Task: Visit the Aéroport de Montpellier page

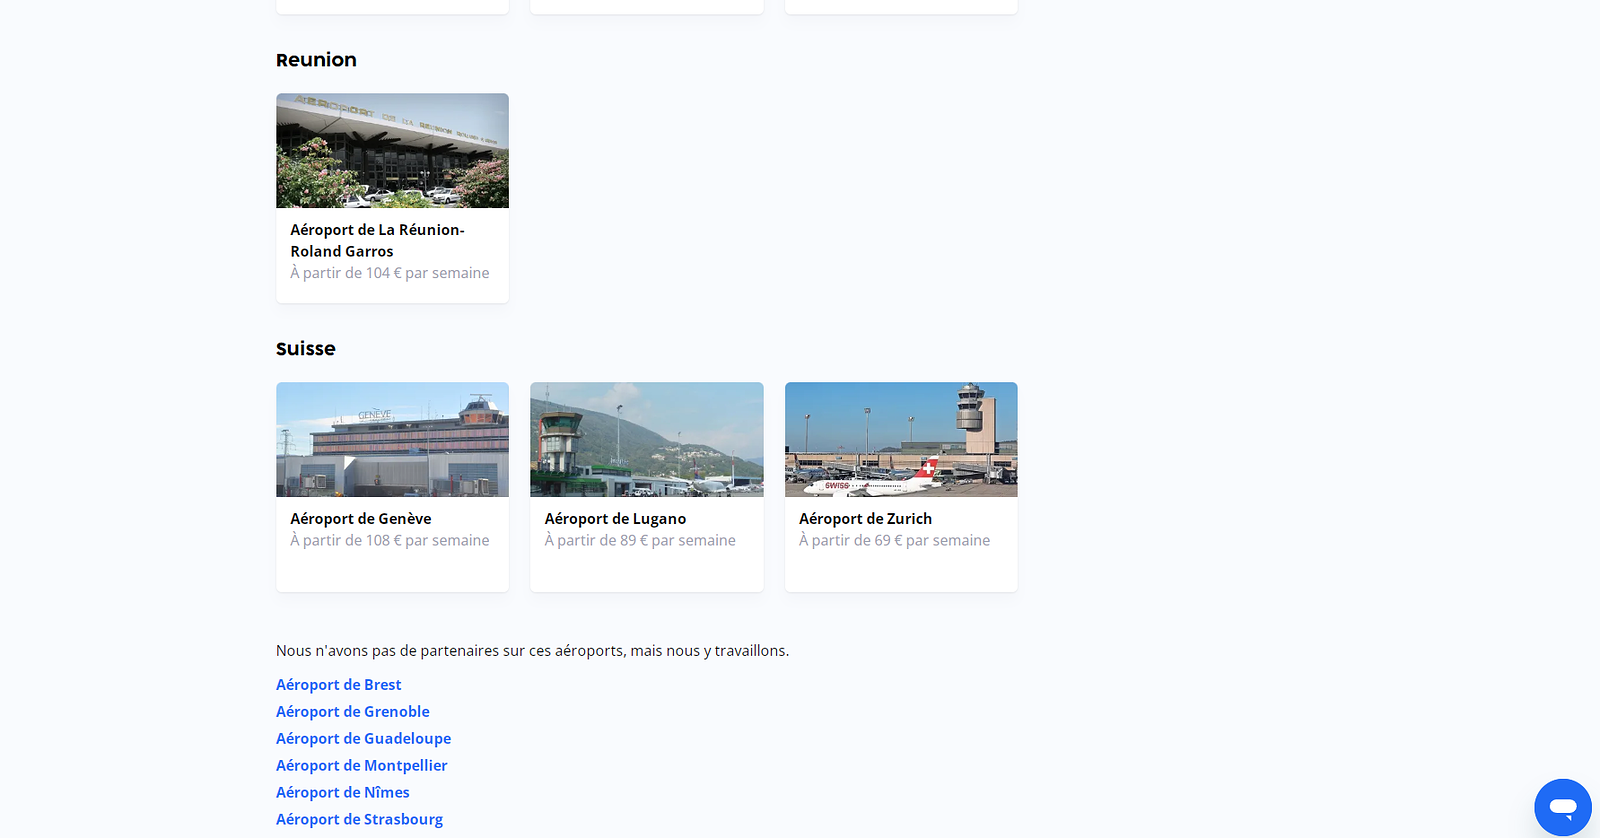Action: [x=362, y=766]
